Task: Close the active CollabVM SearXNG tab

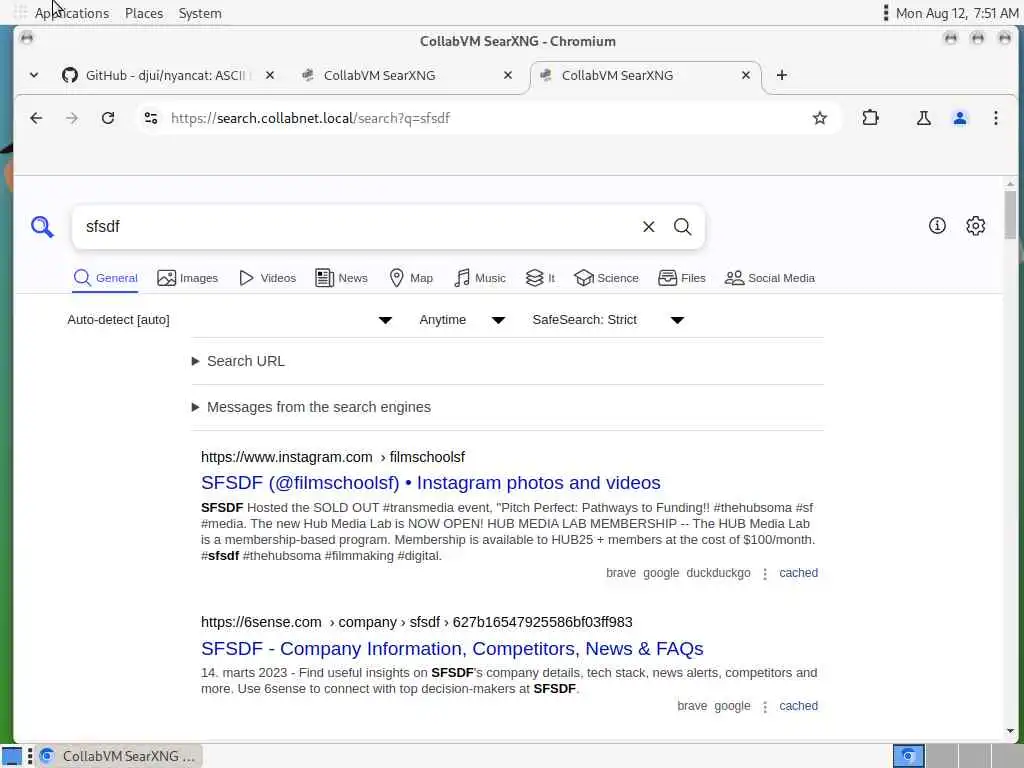Action: coord(746,75)
